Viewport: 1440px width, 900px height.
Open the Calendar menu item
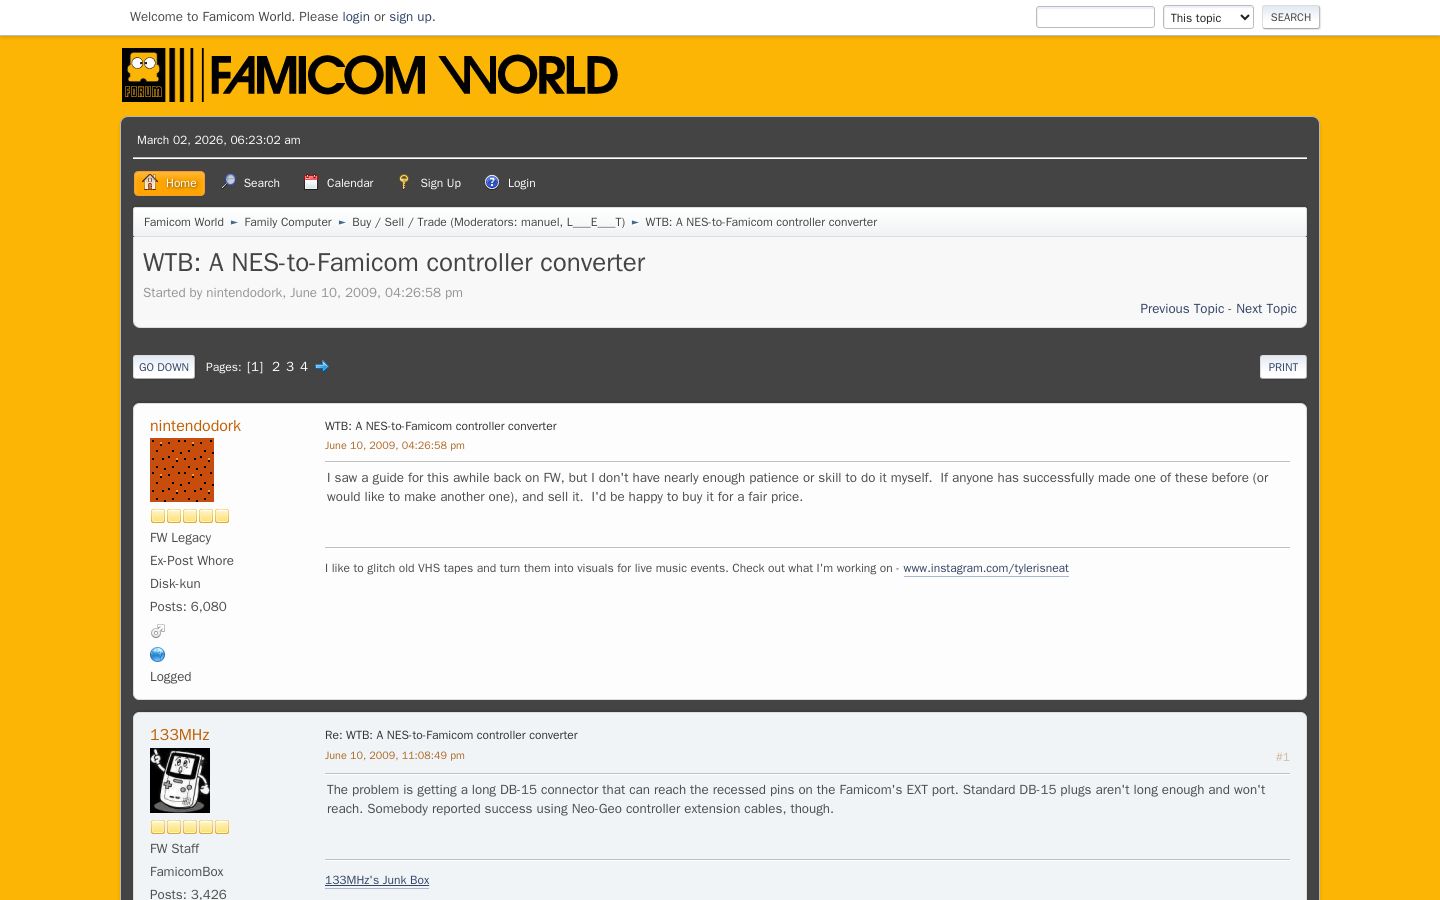pyautogui.click(x=339, y=183)
